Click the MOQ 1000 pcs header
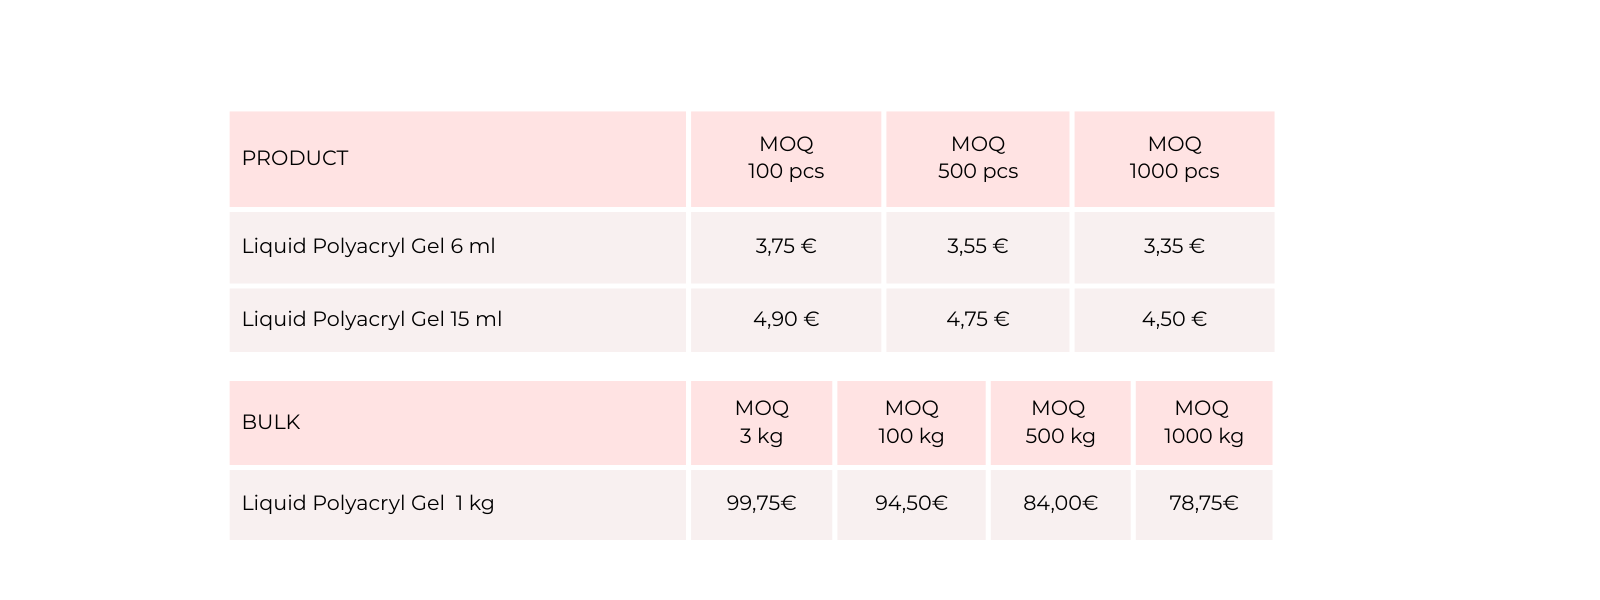 tap(1174, 158)
